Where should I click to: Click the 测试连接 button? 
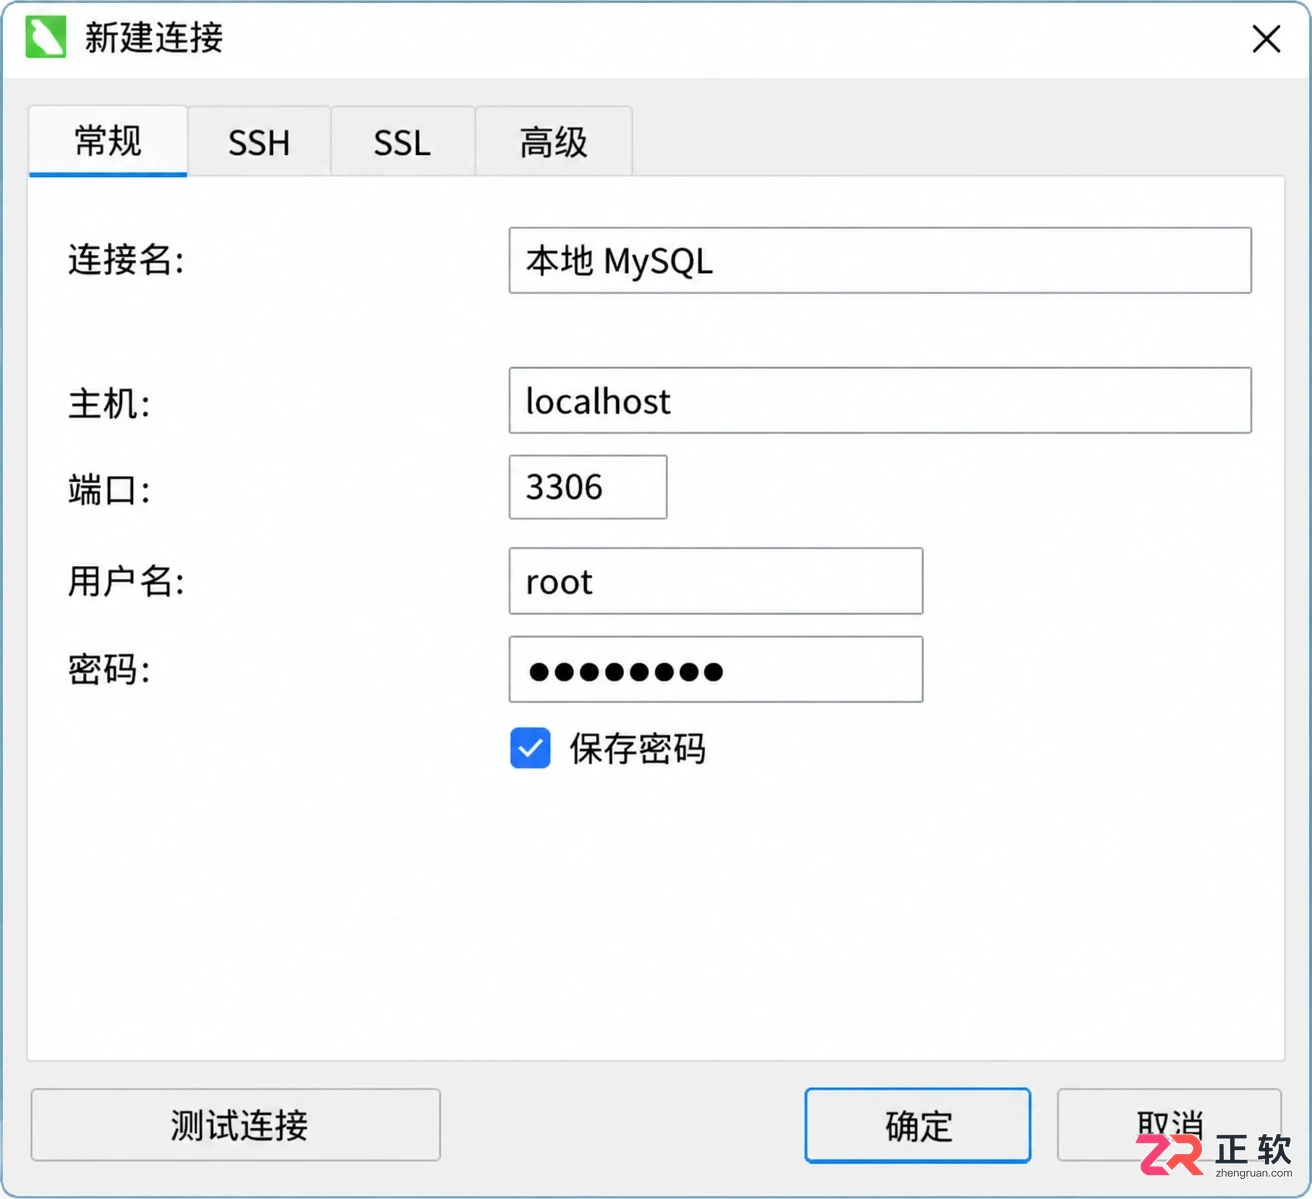236,1125
